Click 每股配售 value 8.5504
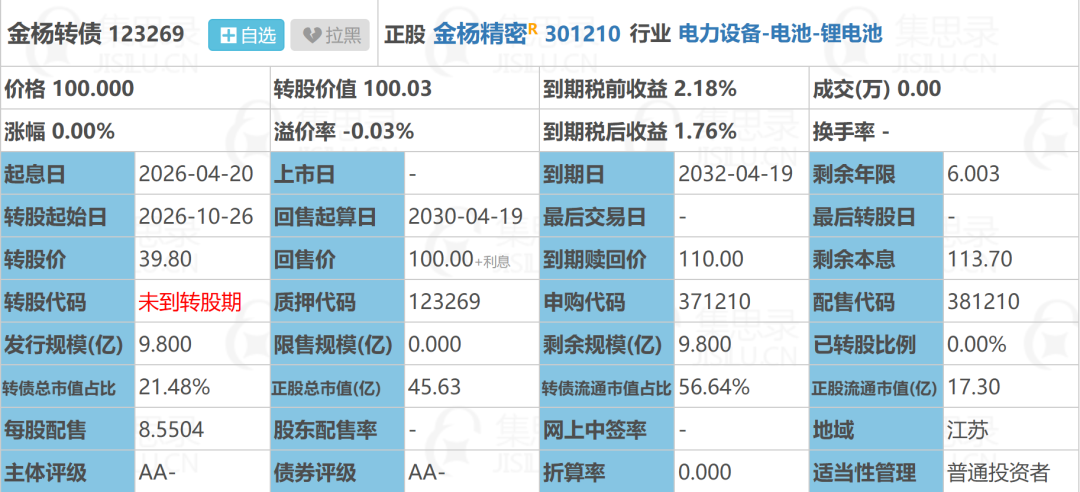 (172, 430)
